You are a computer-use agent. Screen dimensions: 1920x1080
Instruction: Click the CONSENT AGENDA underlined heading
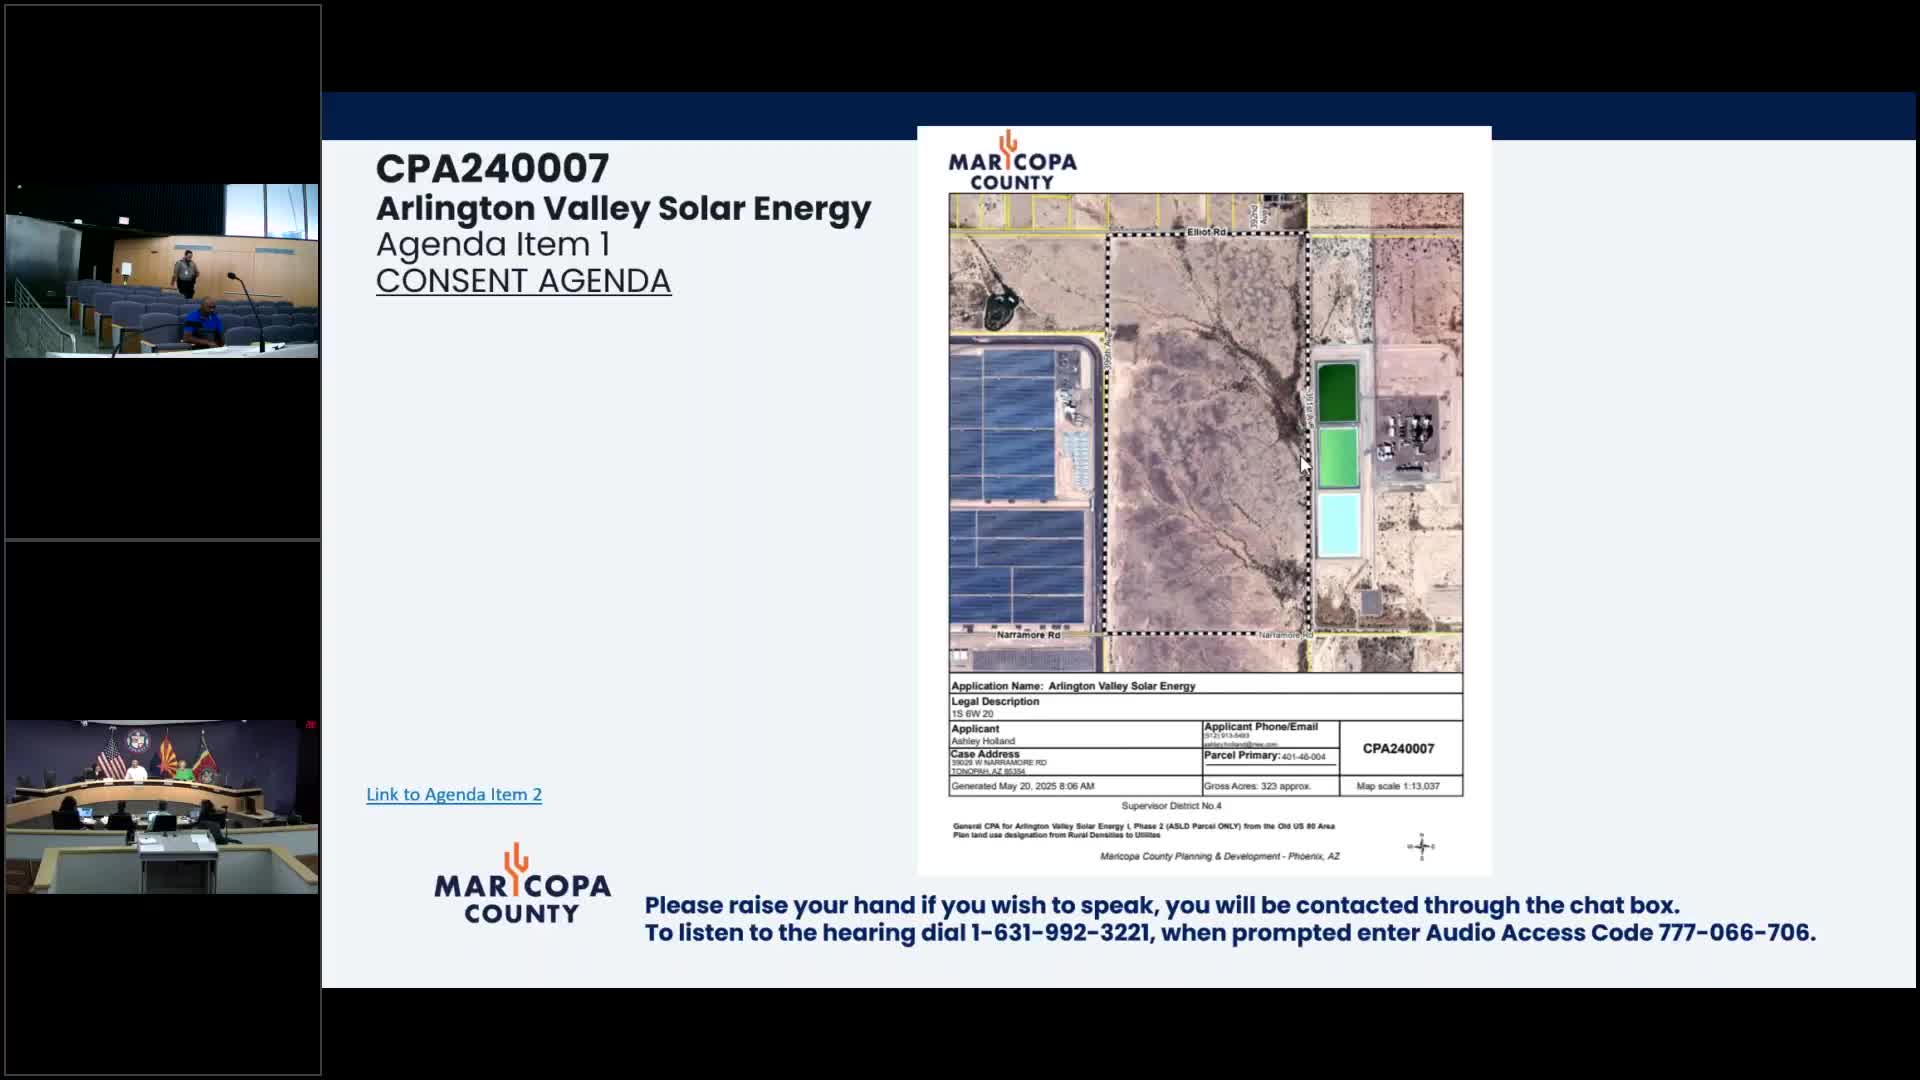point(523,281)
